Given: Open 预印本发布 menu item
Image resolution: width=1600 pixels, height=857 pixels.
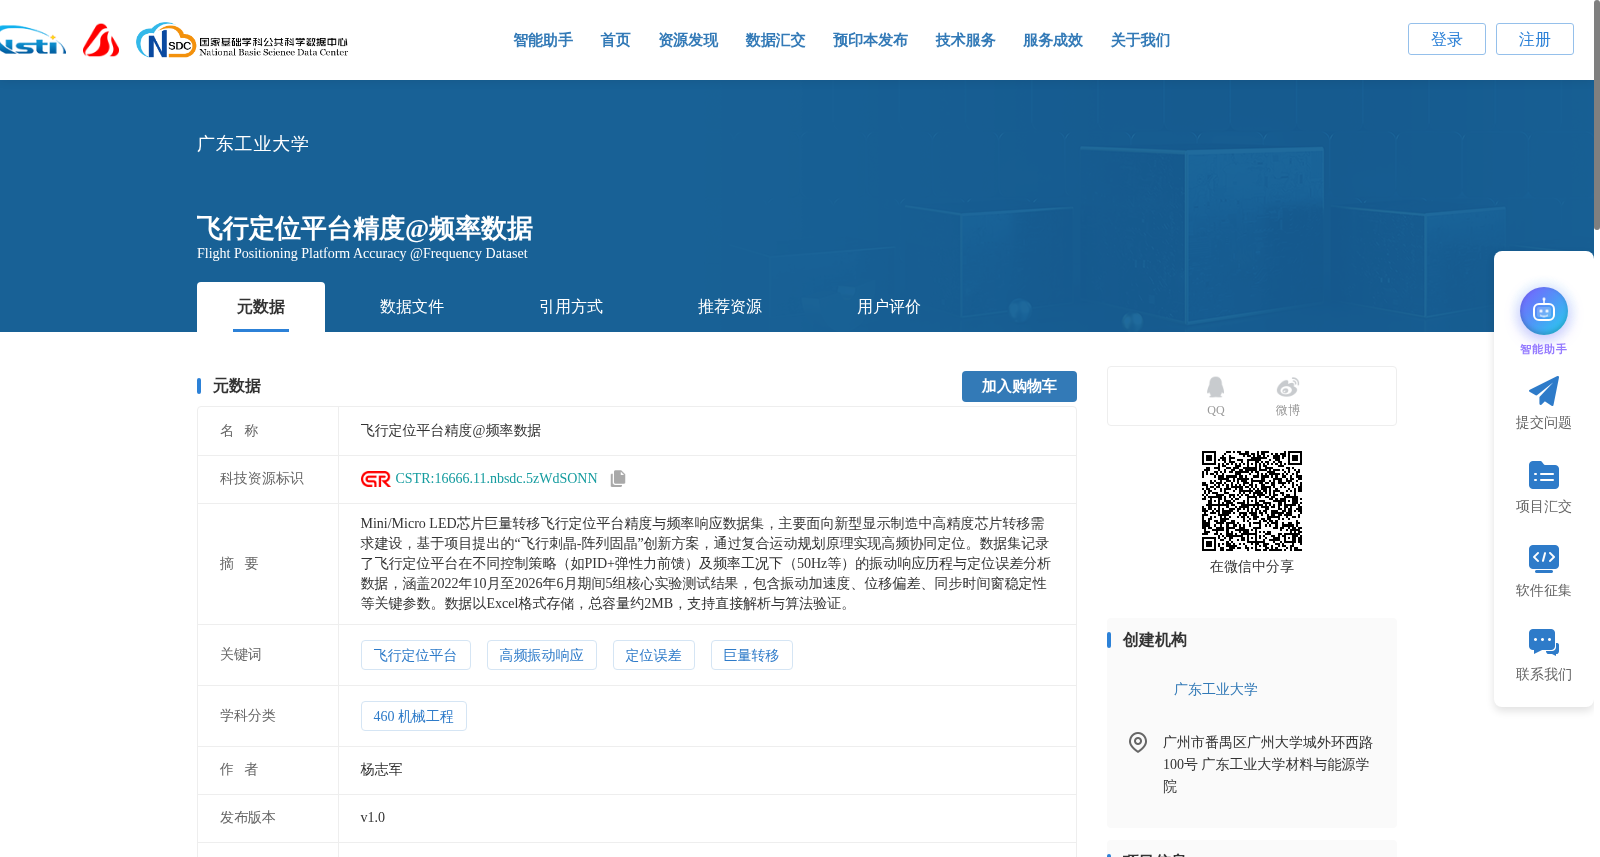Looking at the screenshot, I should coord(870,40).
